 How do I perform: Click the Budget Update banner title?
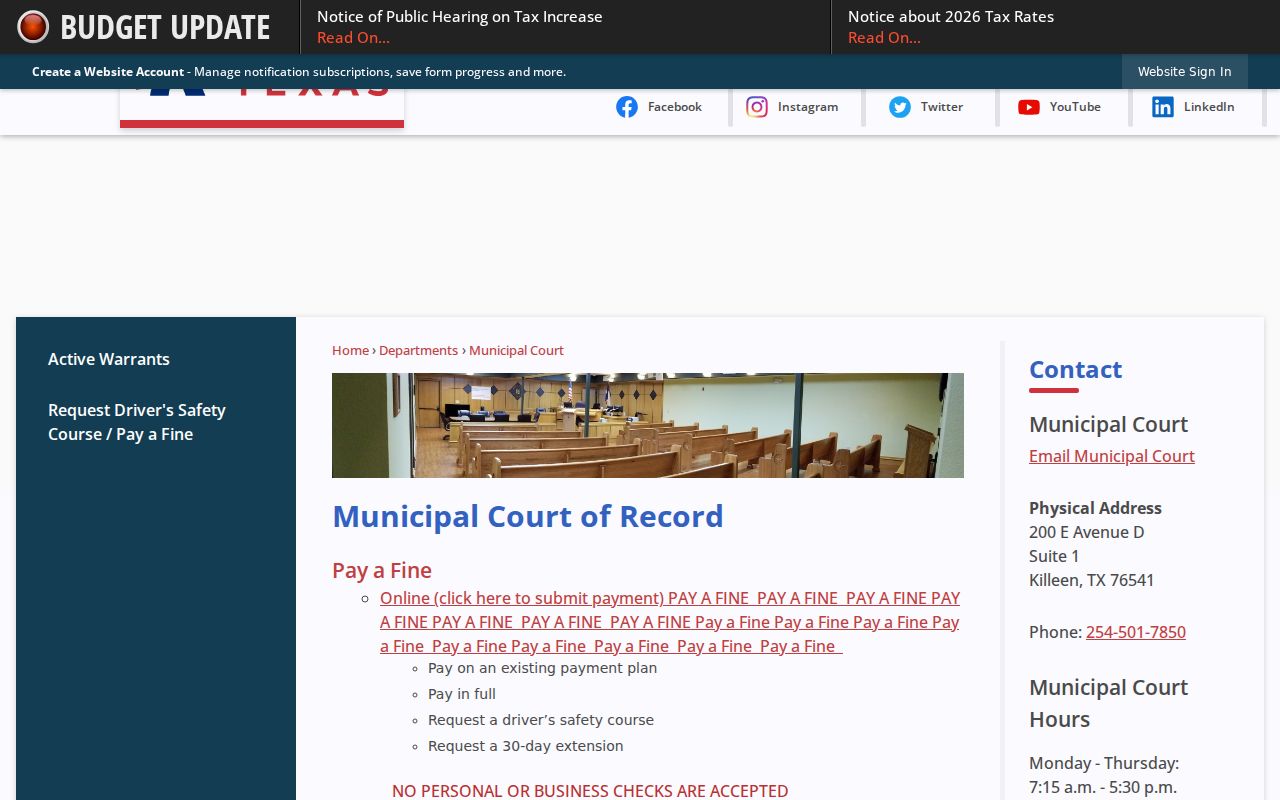[165, 27]
